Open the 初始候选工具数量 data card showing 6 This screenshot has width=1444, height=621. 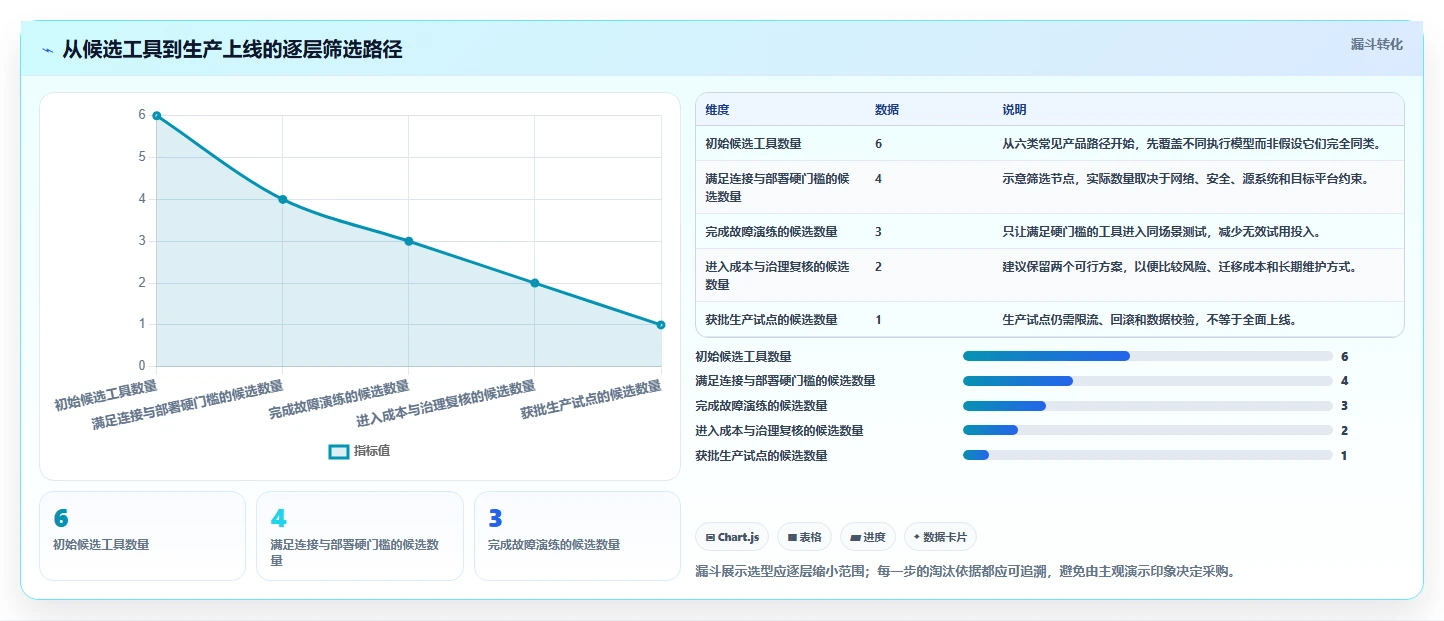(x=142, y=536)
